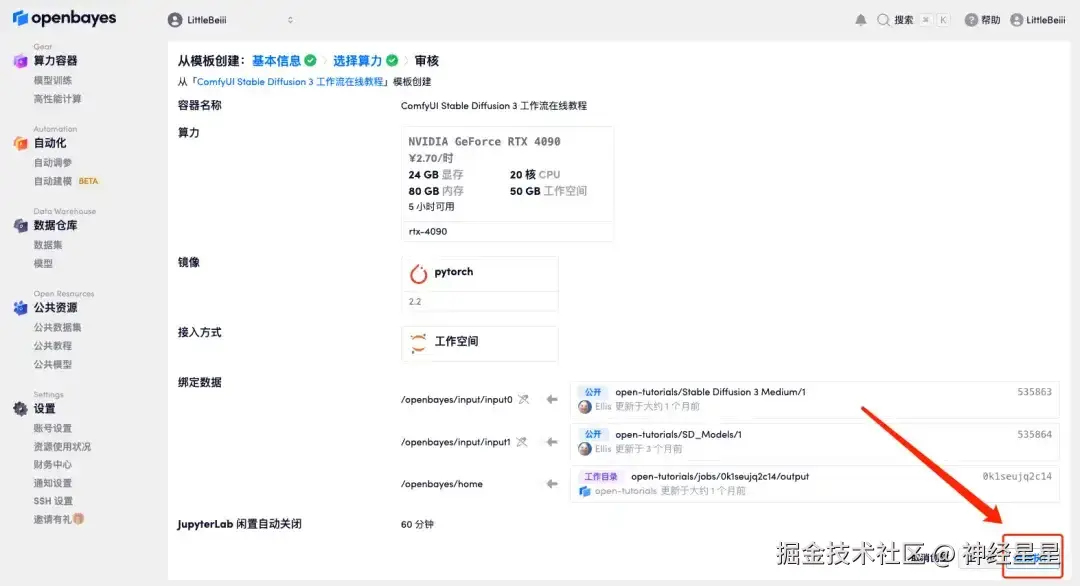Click the 工作目录 tag

coord(601,477)
